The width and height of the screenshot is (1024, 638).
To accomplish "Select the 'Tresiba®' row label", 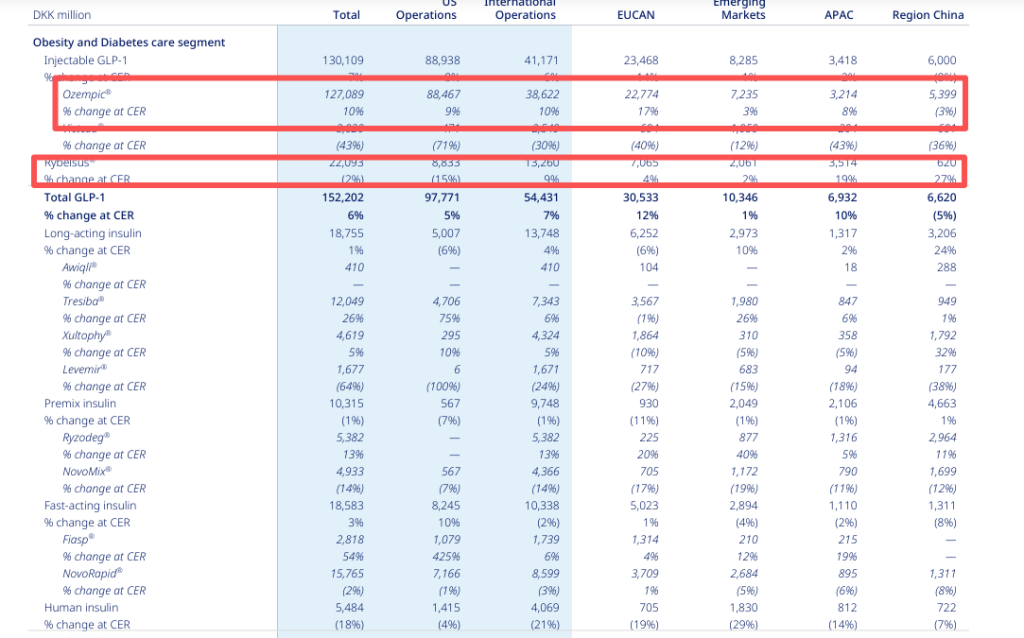I will (83, 301).
